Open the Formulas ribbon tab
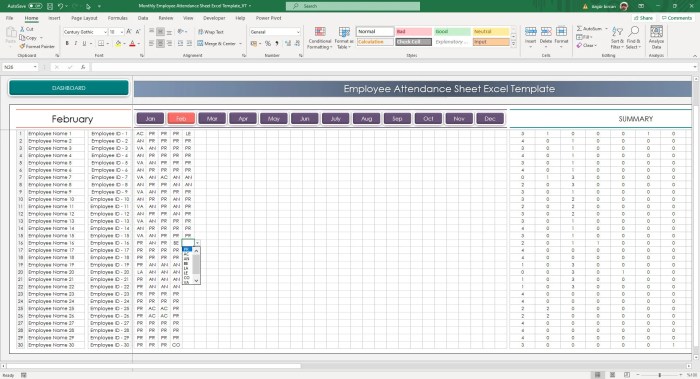The height and width of the screenshot is (379, 700). tap(117, 18)
